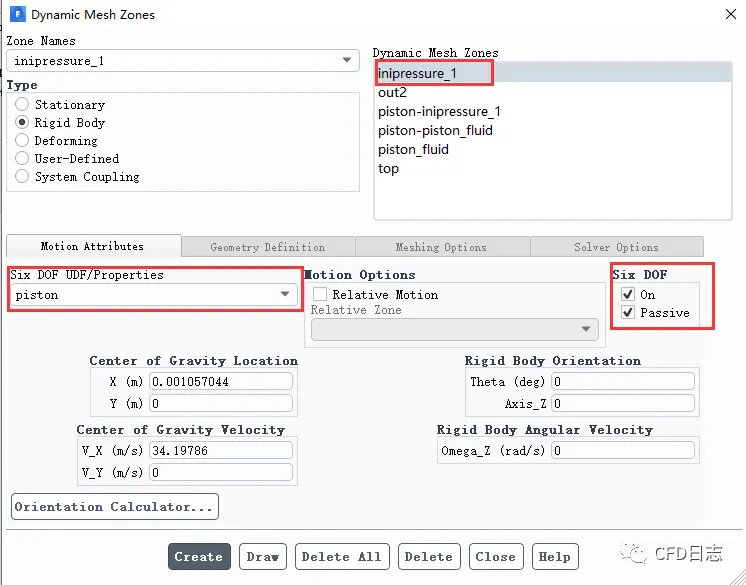The image size is (746, 585).
Task: Choose the Deforming type option
Action: click(x=23, y=141)
